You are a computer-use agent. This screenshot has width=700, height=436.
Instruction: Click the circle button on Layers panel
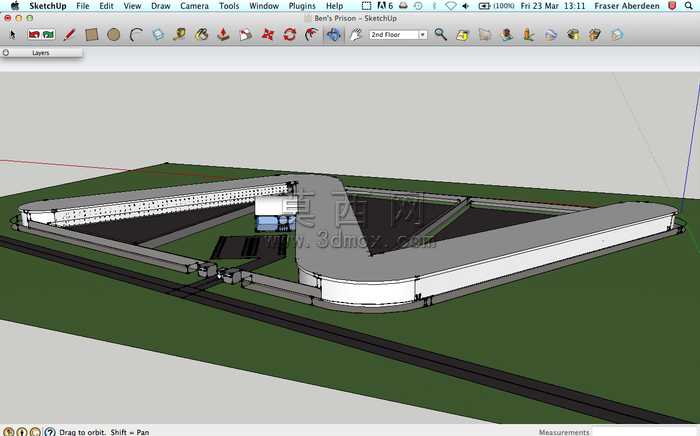tap(6, 53)
